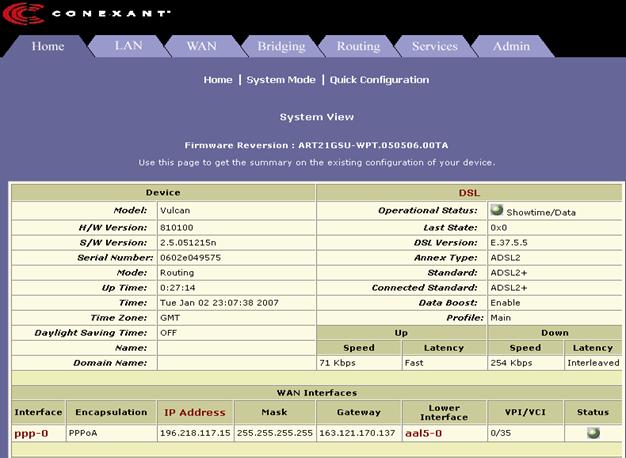Click the time Tue Jan 02 23:07:38 2007
Viewport: 626px width, 458px height.
point(219,303)
